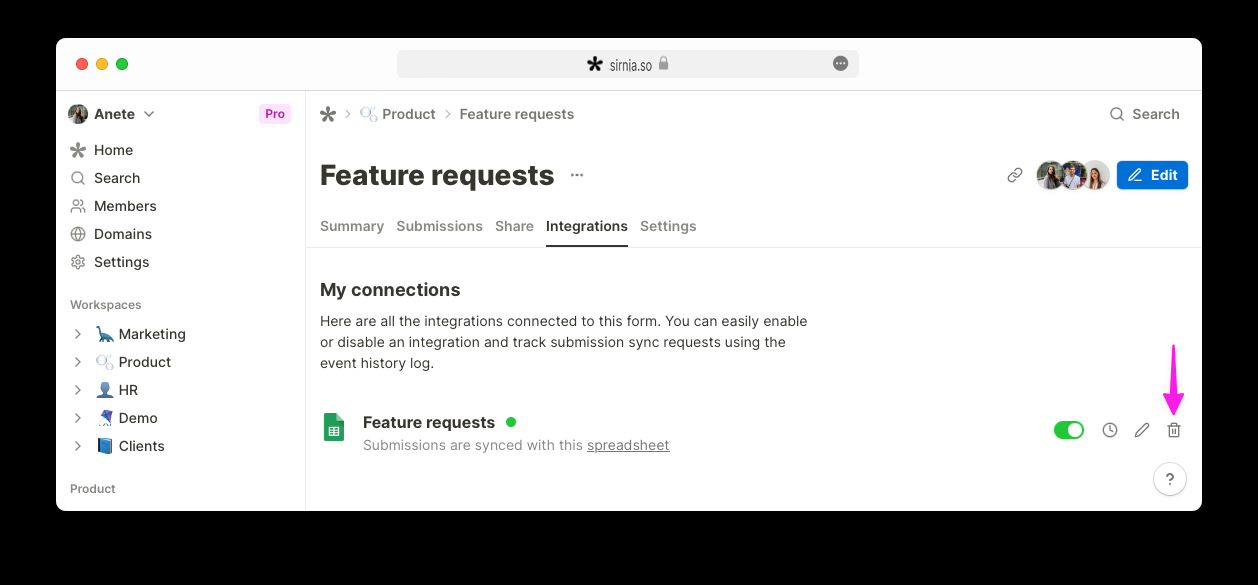Open the address bar options ellipsis icon

840,64
